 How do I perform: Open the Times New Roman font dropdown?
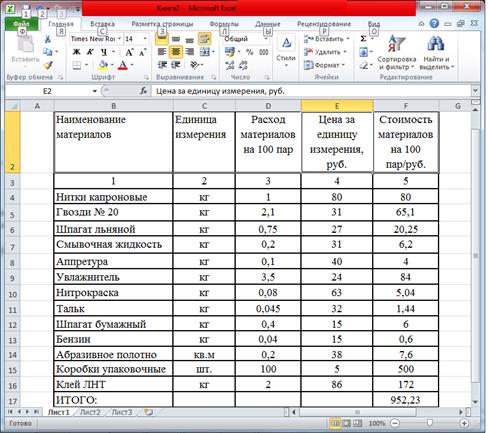119,39
